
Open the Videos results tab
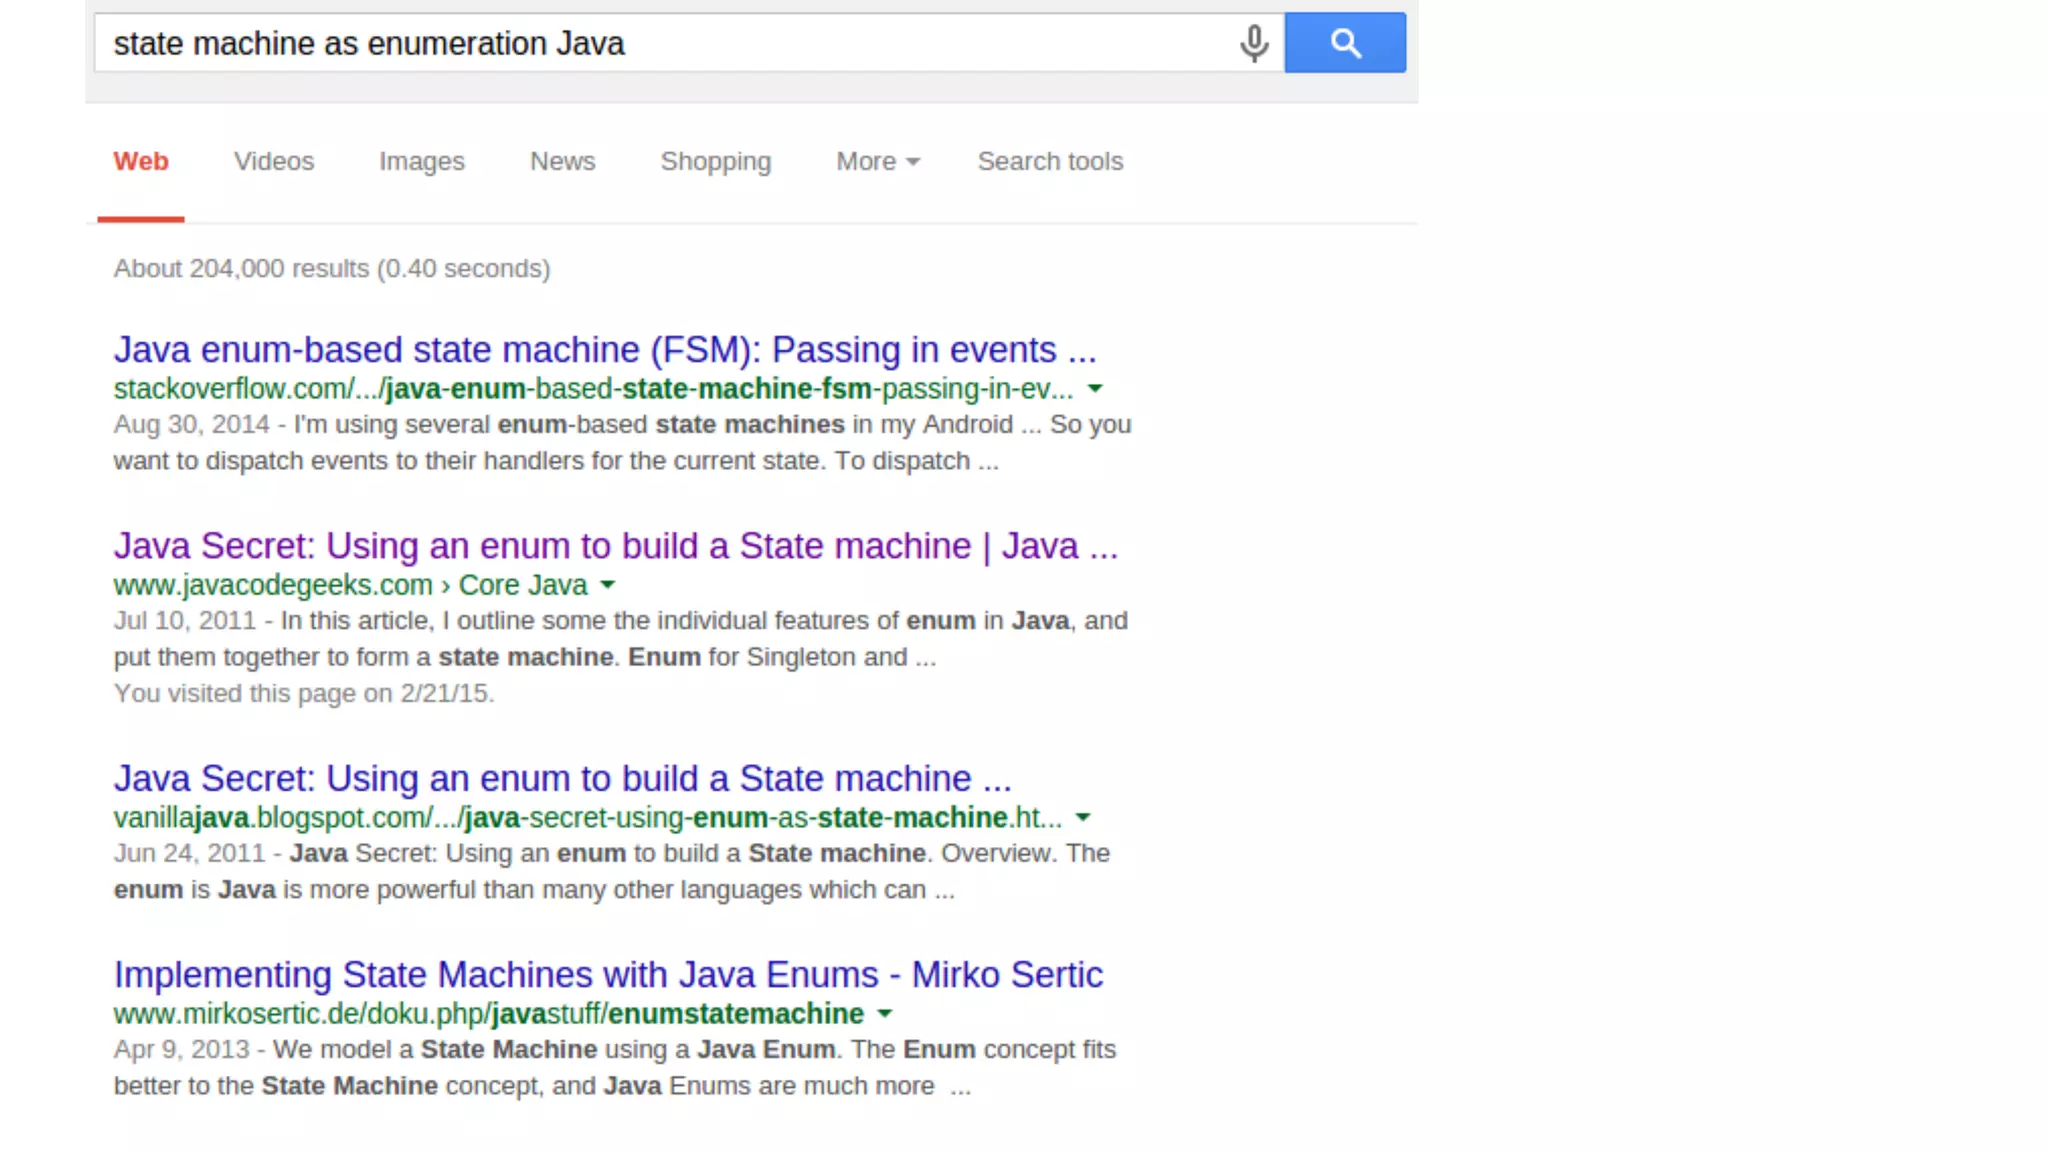pos(274,162)
